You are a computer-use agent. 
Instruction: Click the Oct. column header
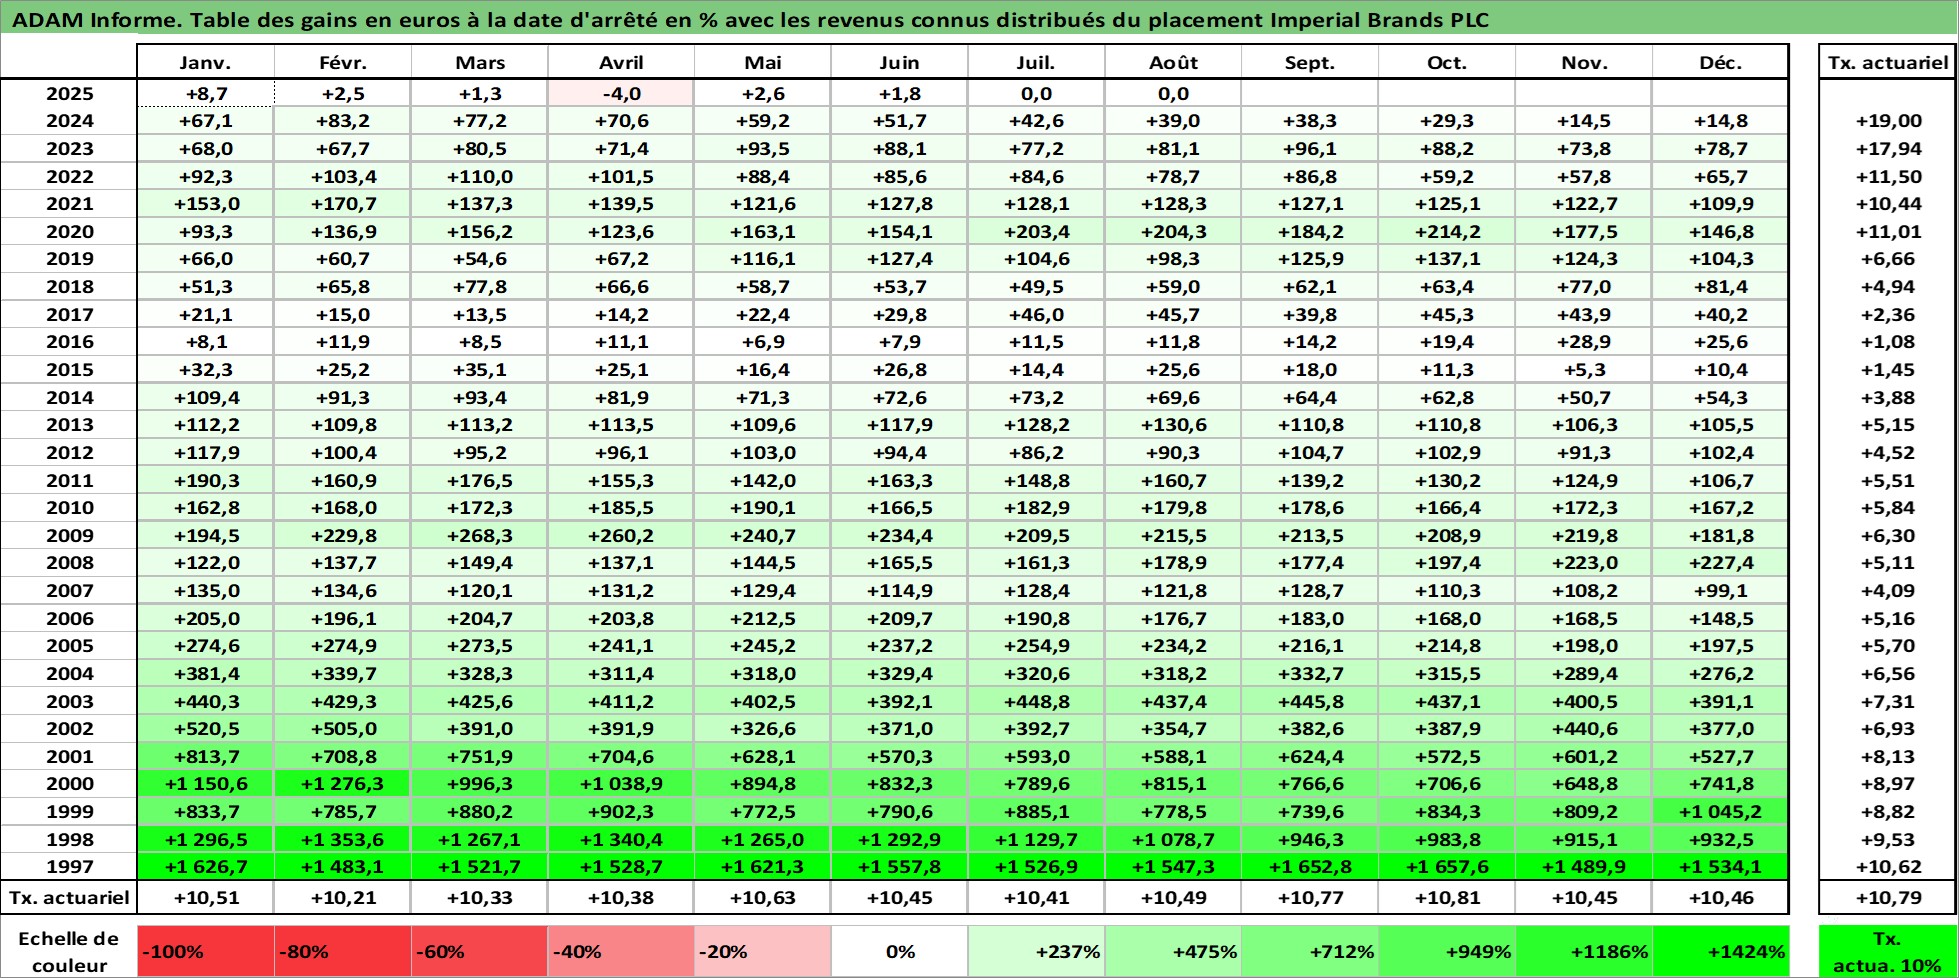coord(1447,62)
